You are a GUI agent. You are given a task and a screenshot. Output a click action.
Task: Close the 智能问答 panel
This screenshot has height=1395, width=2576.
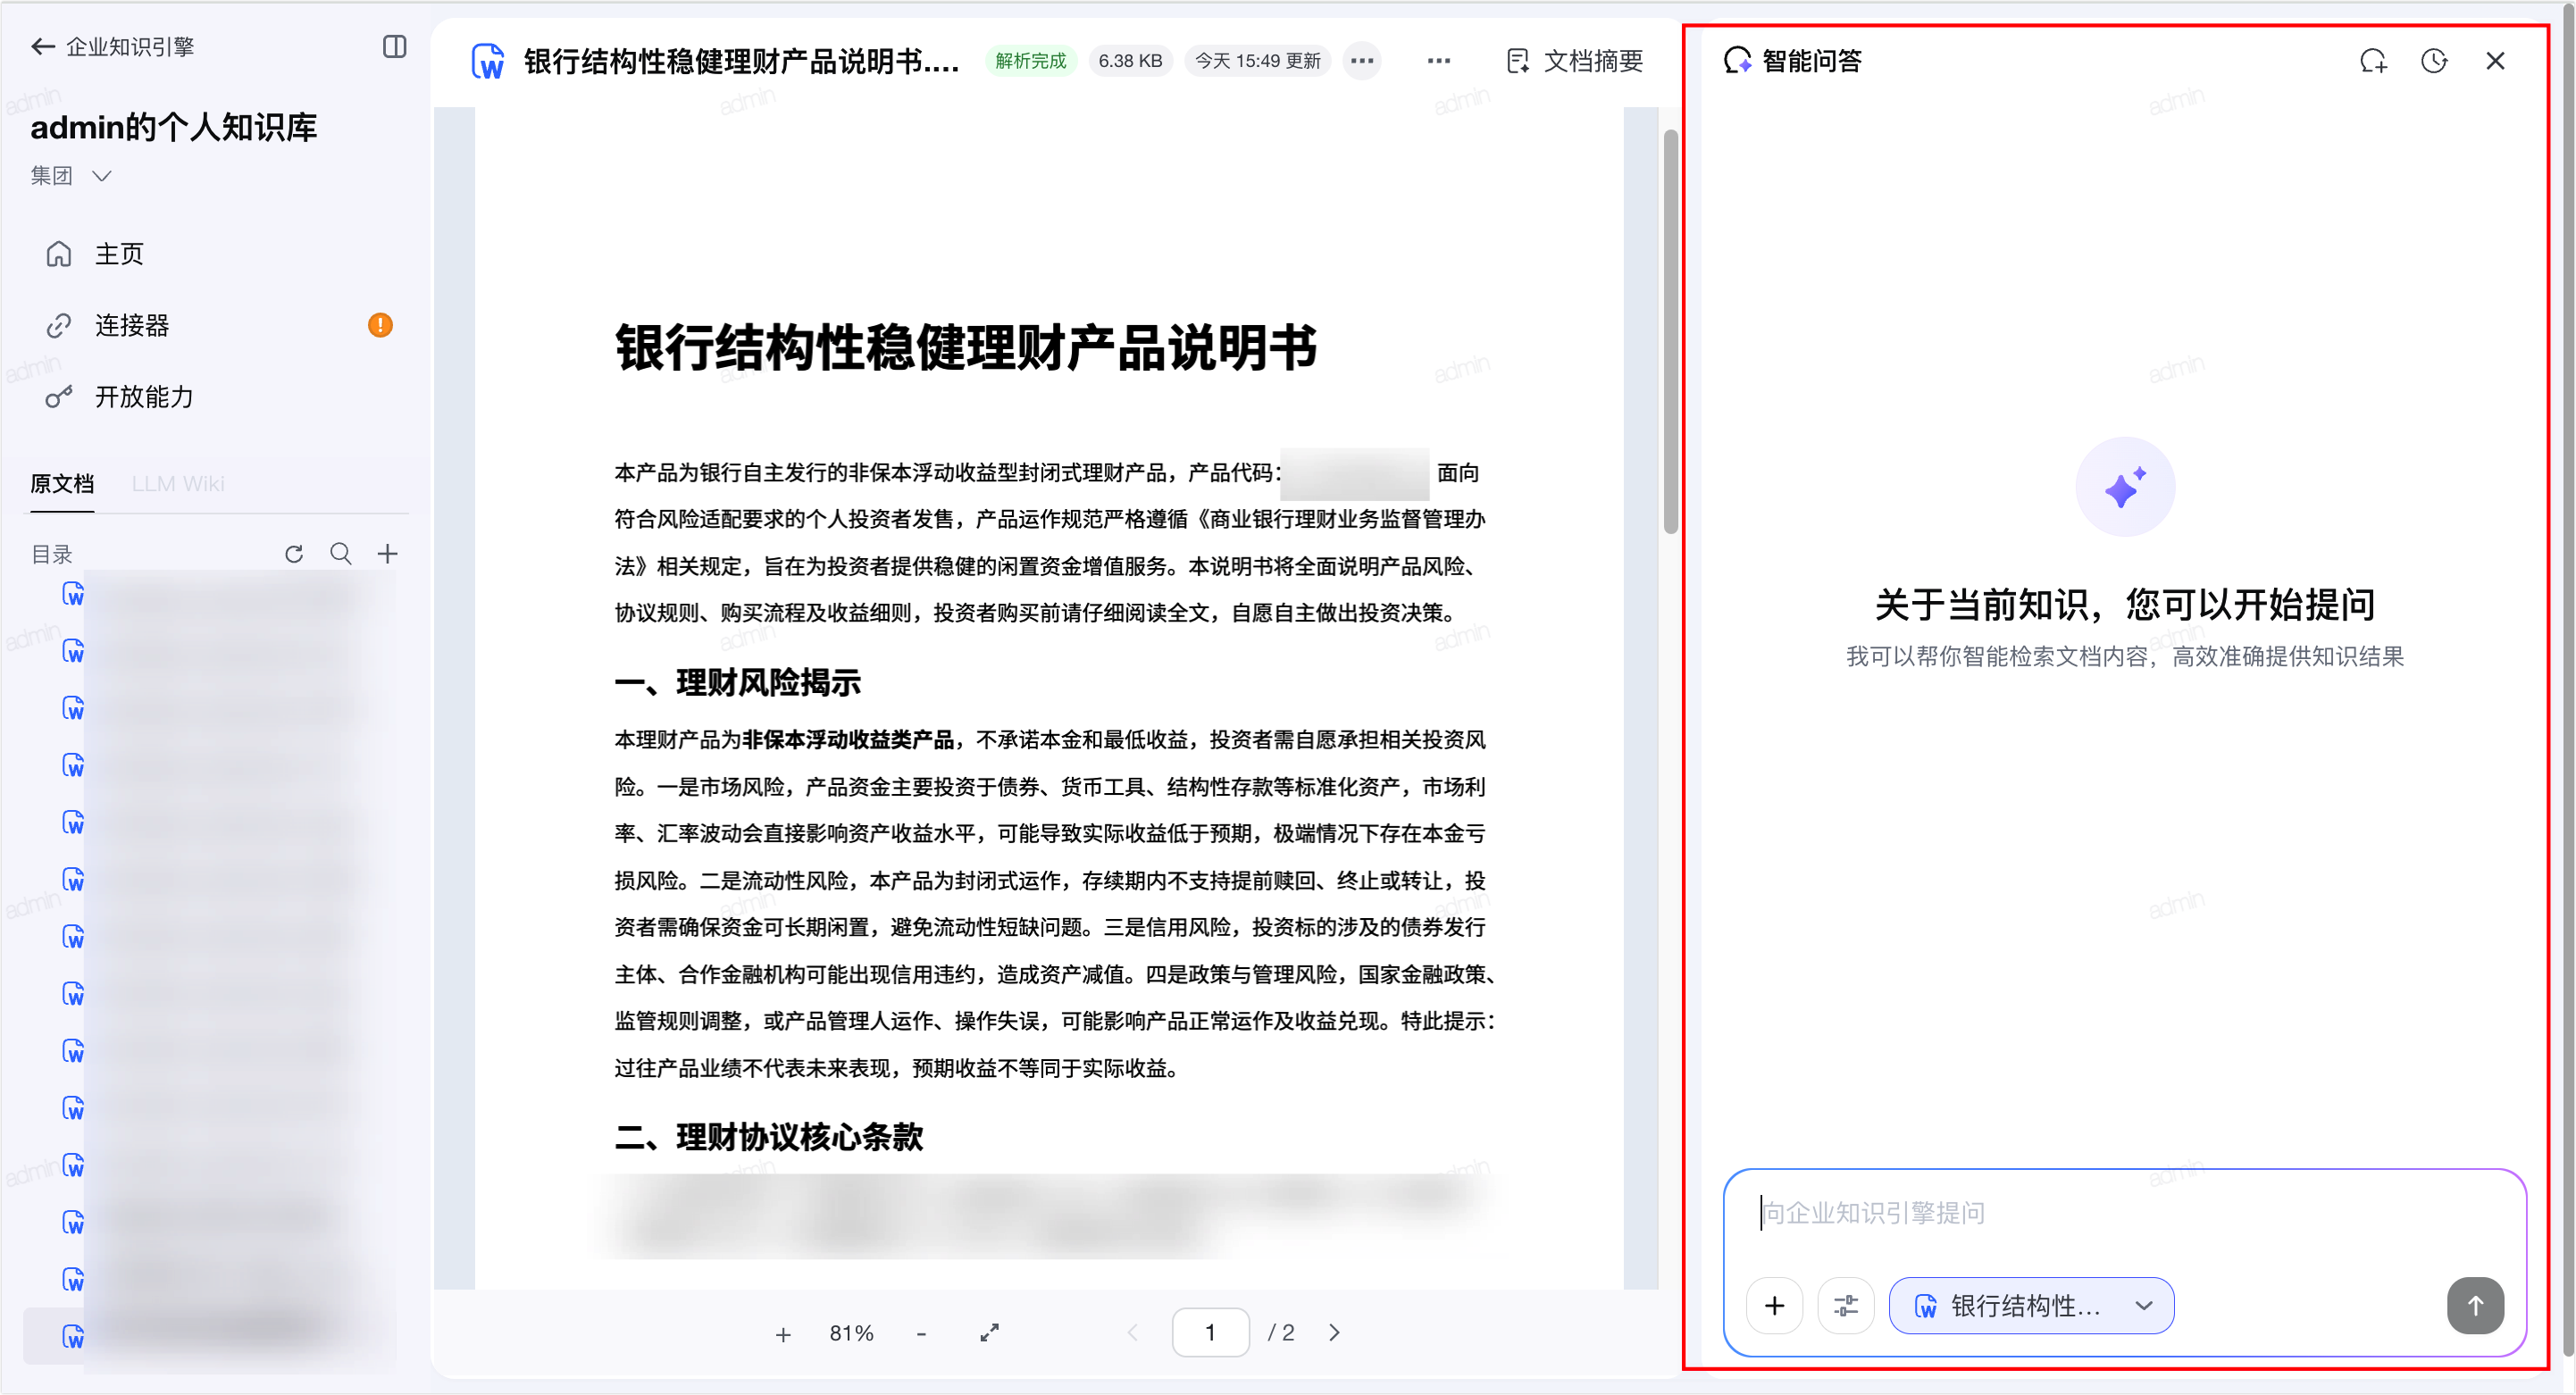[2495, 61]
